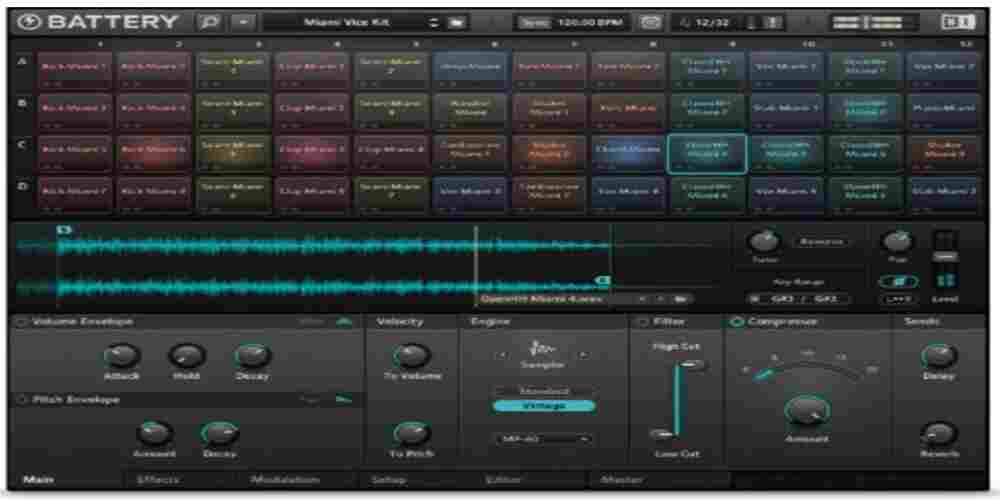Click the Pan knob

point(895,242)
